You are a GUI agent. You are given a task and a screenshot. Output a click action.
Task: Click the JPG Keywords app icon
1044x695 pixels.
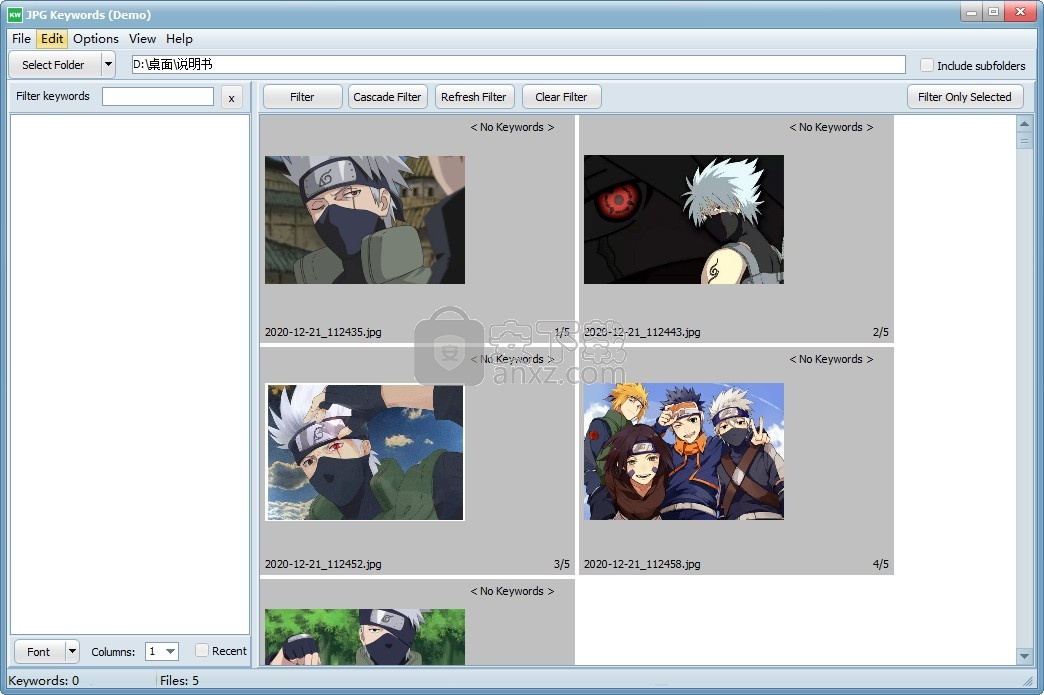point(15,14)
